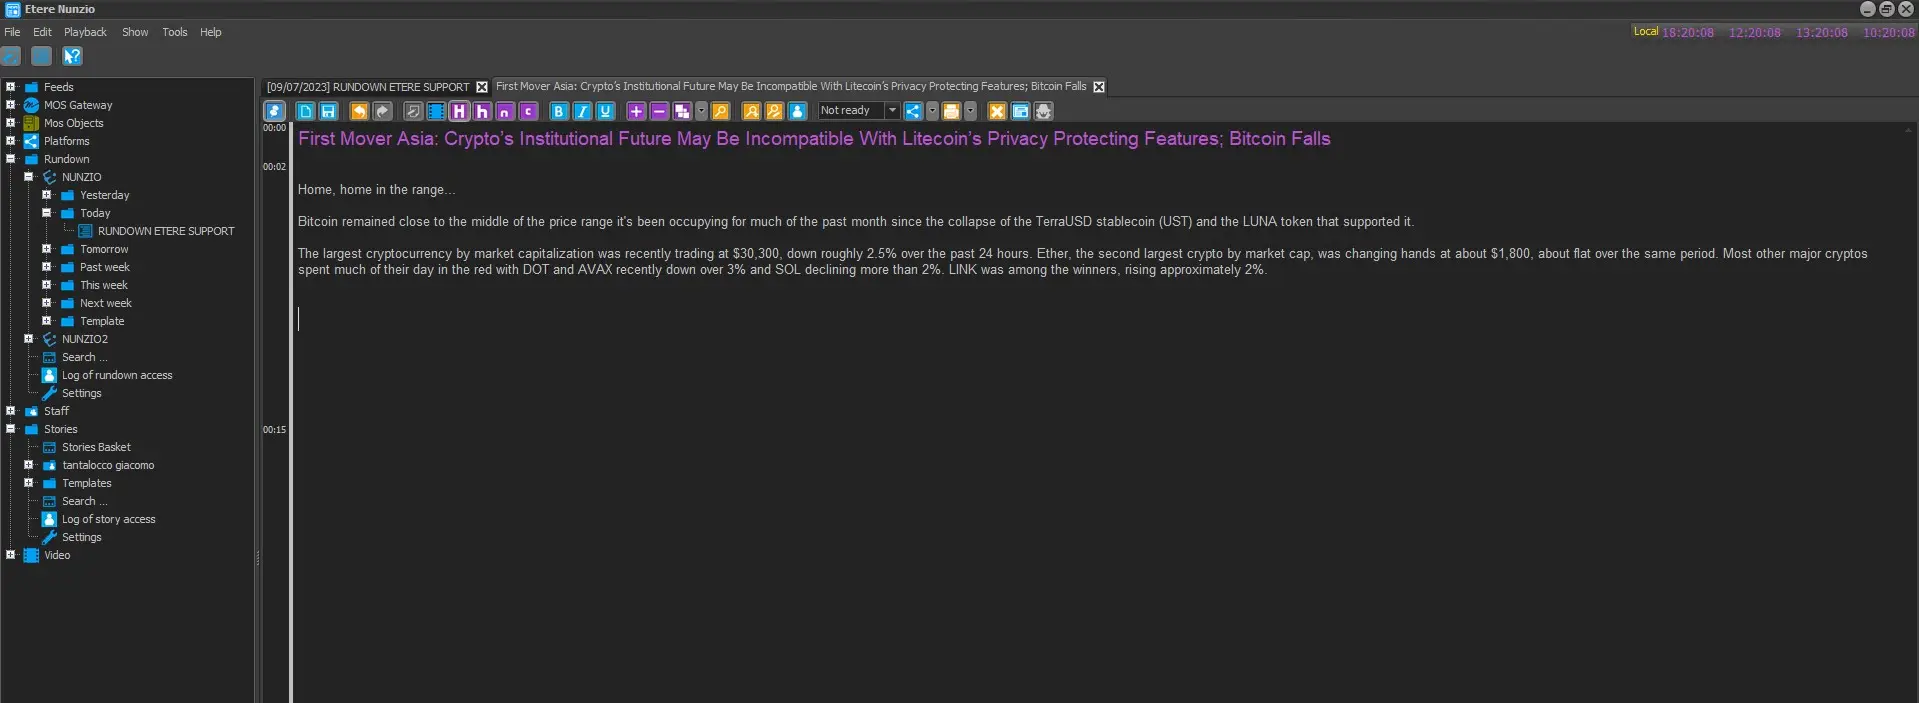
Task: Switch to the RUNDOWN ETERE SUPPORT tab
Action: pyautogui.click(x=367, y=87)
